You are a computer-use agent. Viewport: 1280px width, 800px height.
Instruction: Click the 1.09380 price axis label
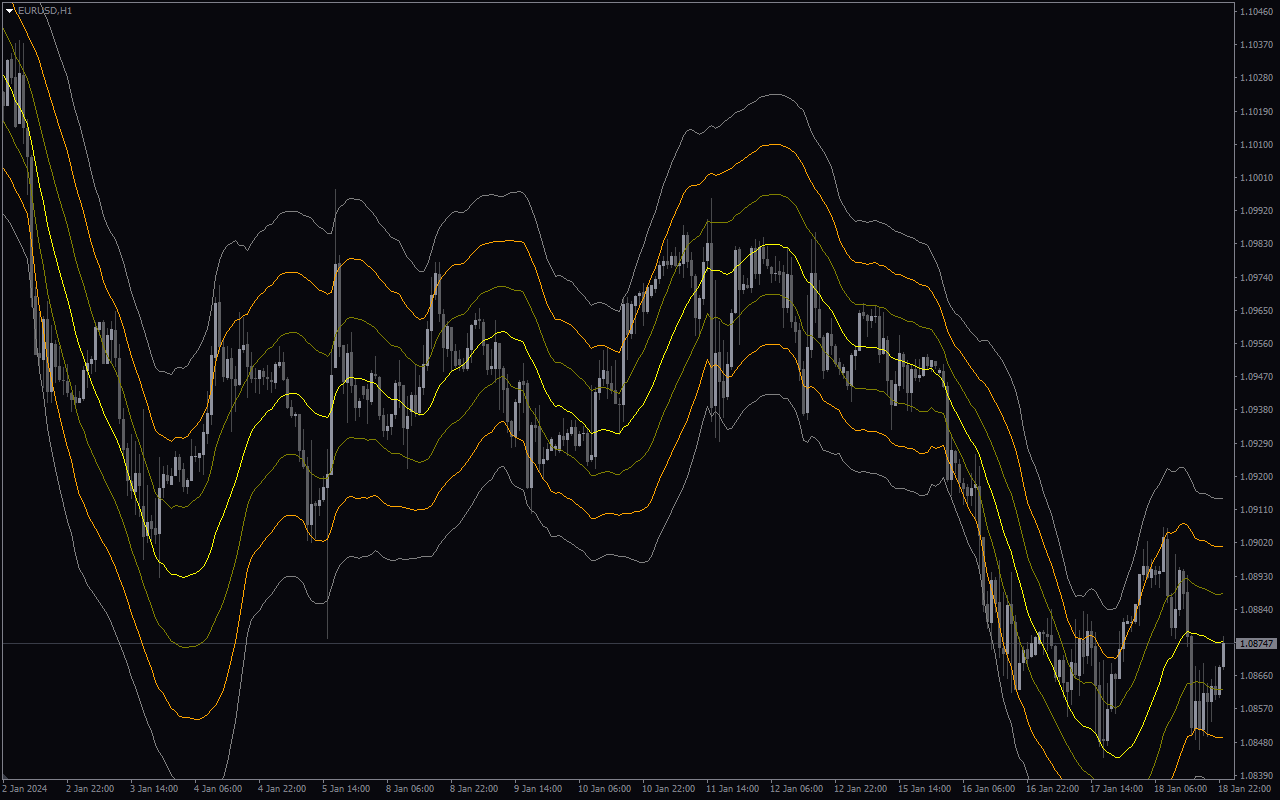[x=1256, y=410]
